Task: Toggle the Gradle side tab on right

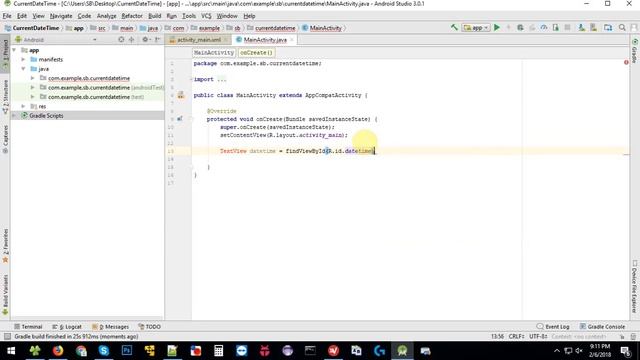Action: (635, 51)
